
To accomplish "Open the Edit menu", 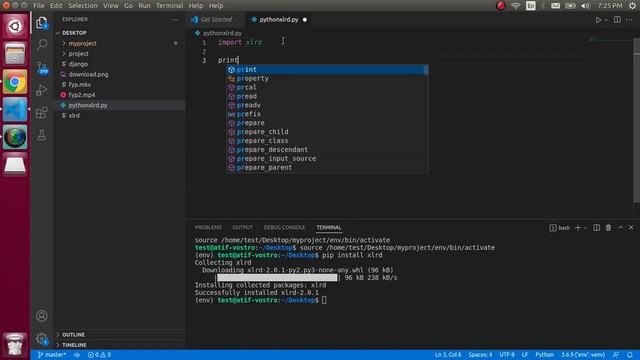I will 56,6.
